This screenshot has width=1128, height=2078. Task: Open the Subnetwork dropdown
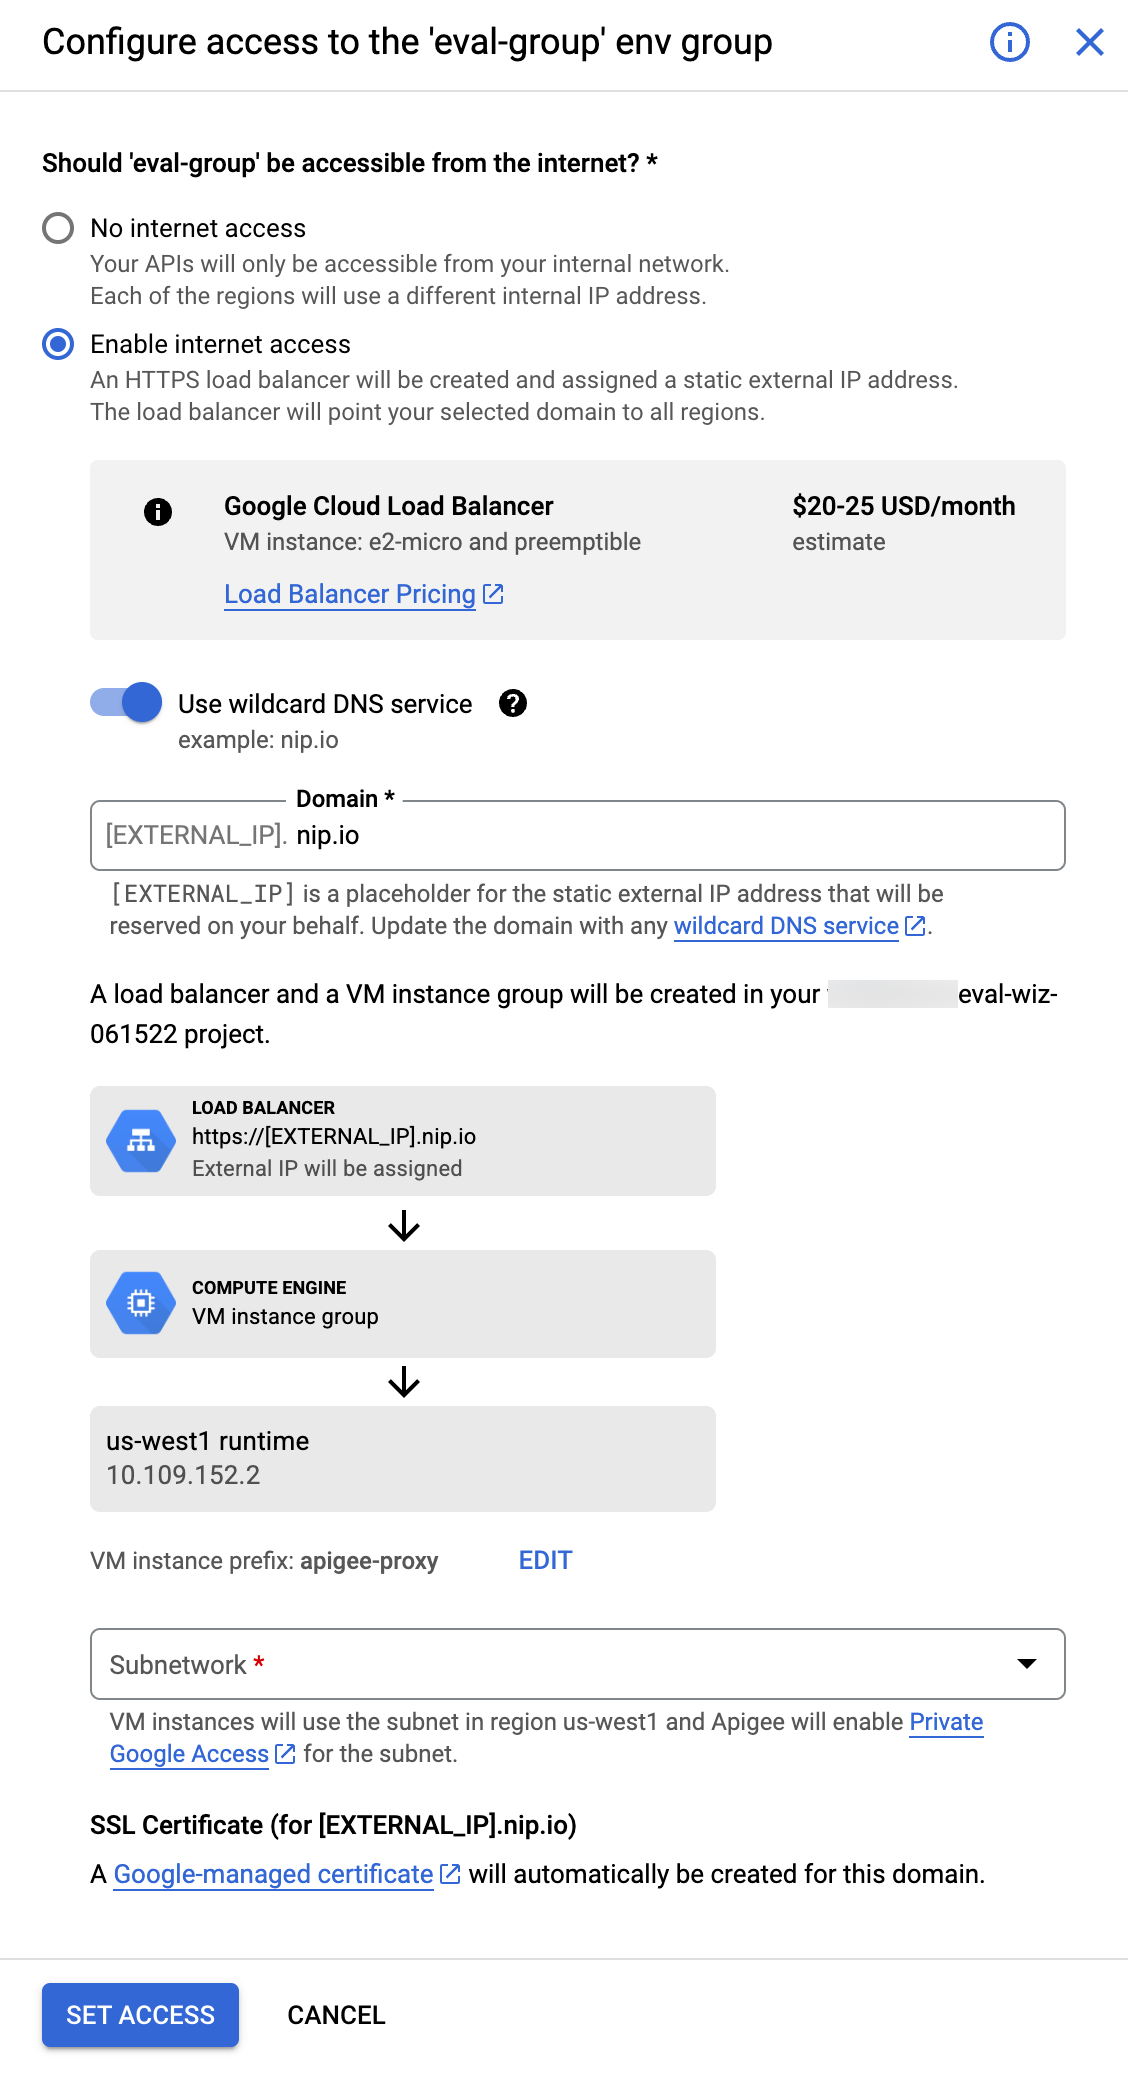(x=1027, y=1663)
